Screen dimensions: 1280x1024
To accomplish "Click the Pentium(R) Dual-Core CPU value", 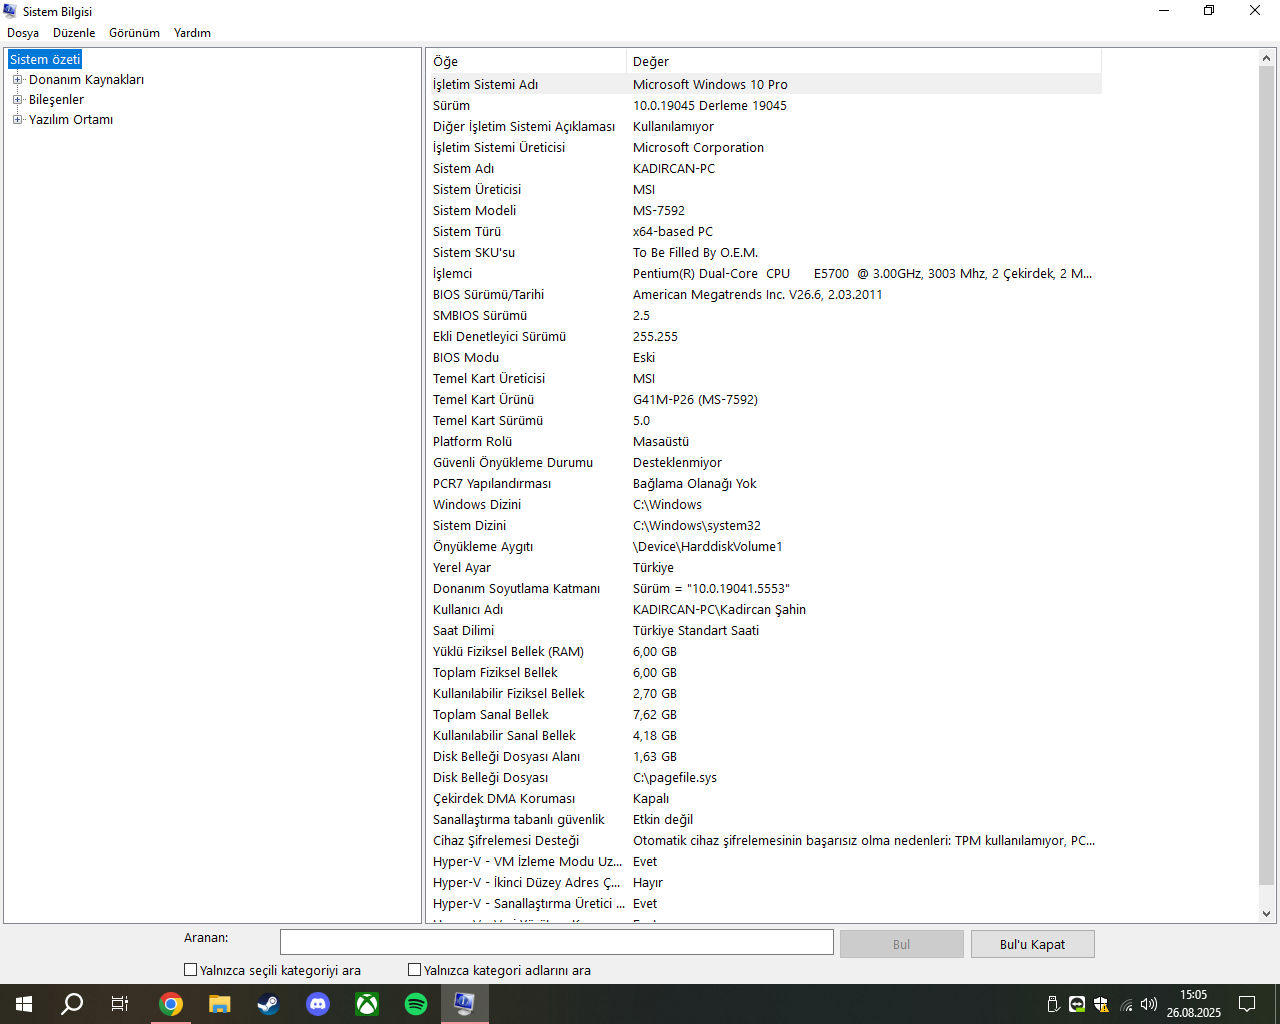I will (x=862, y=273).
